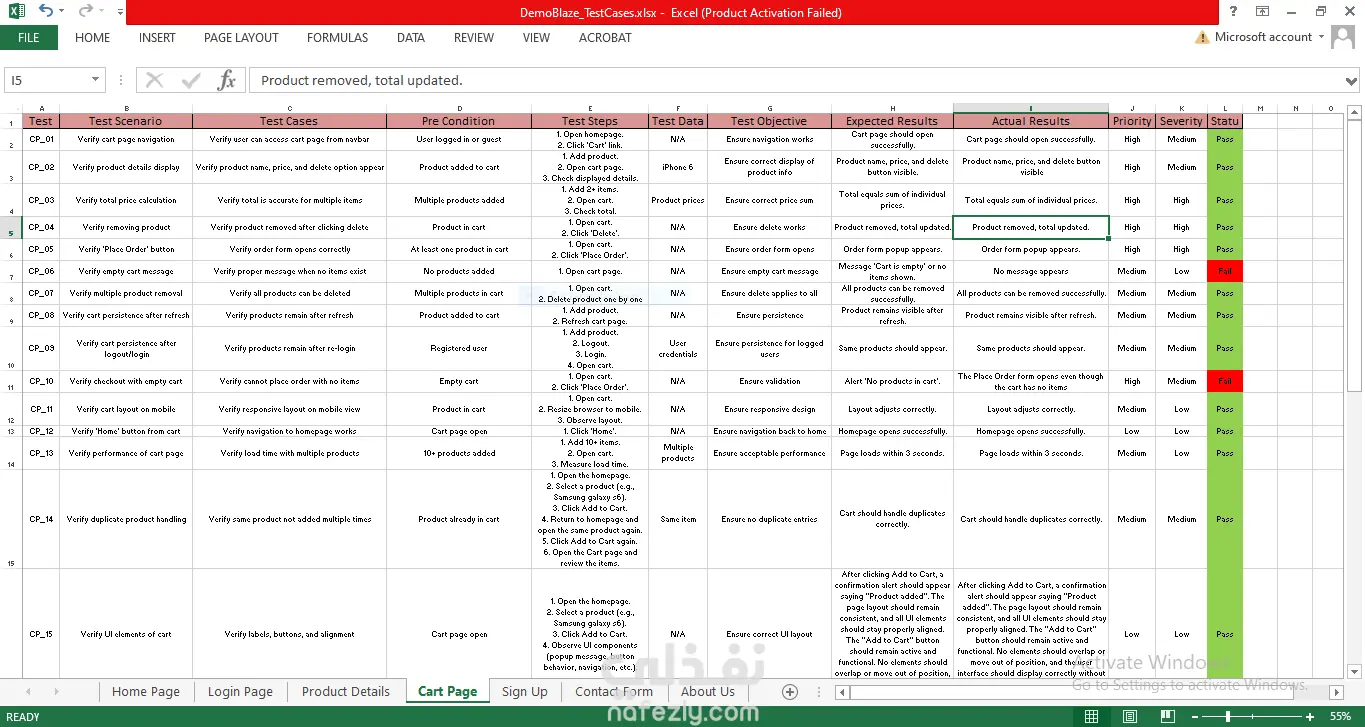
Task: Switch to the Login Page sheet tab
Action: point(240,691)
